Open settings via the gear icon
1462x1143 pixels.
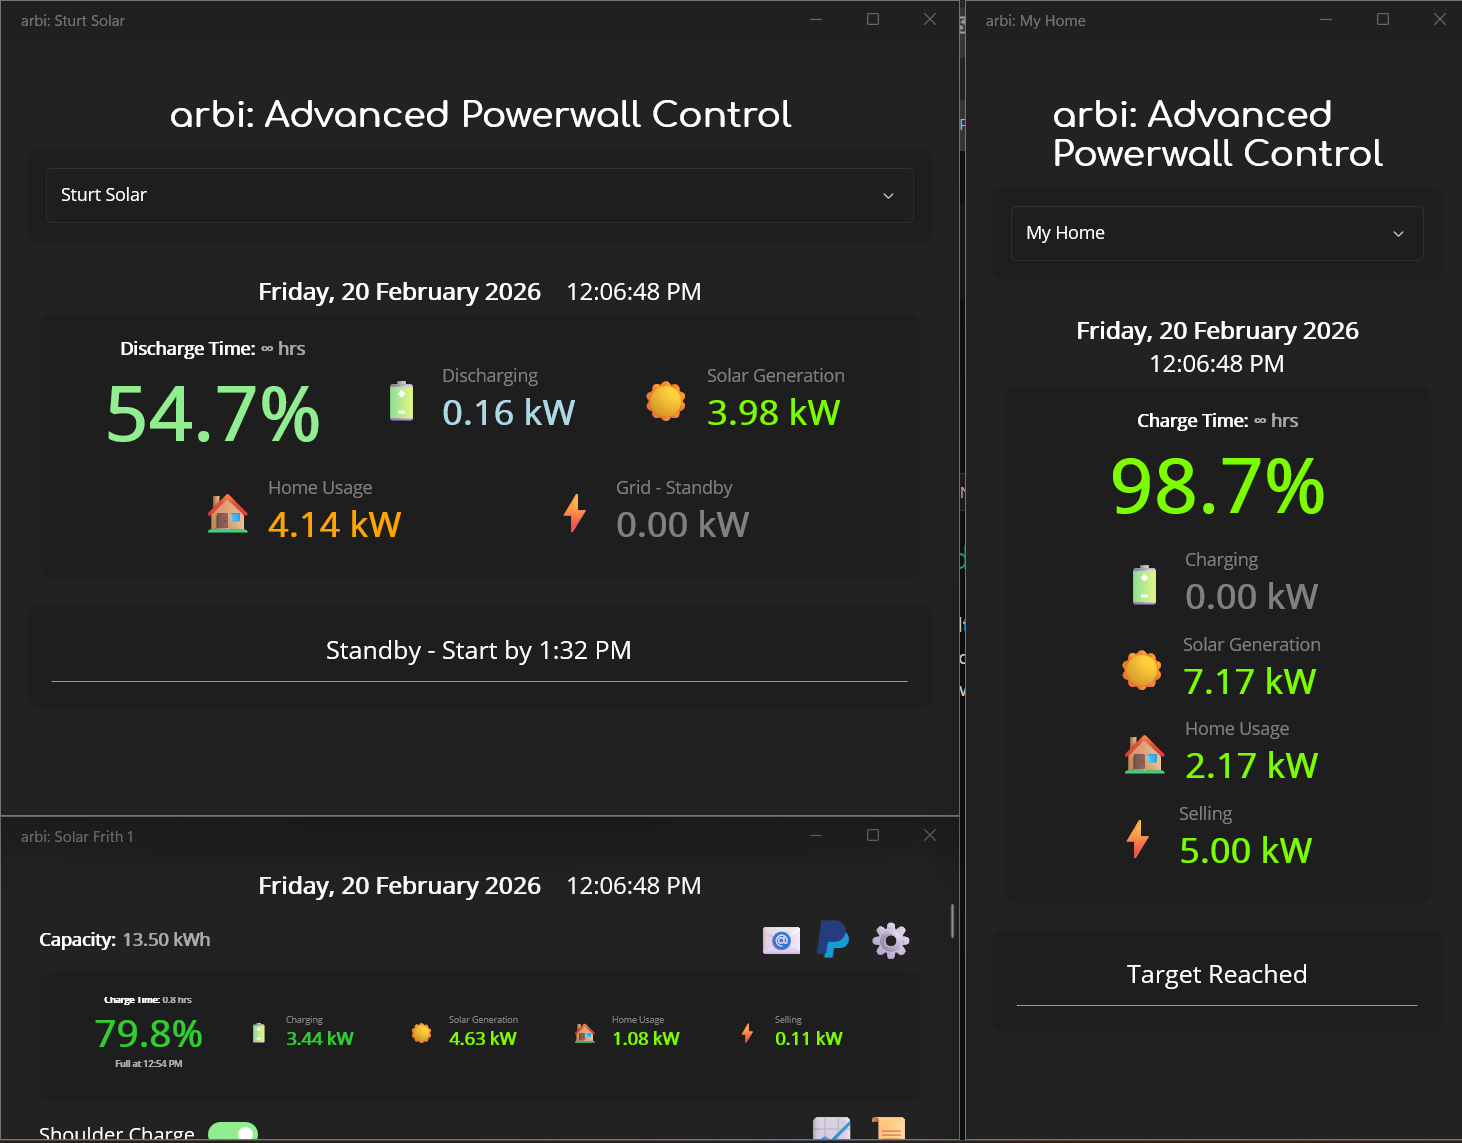890,940
